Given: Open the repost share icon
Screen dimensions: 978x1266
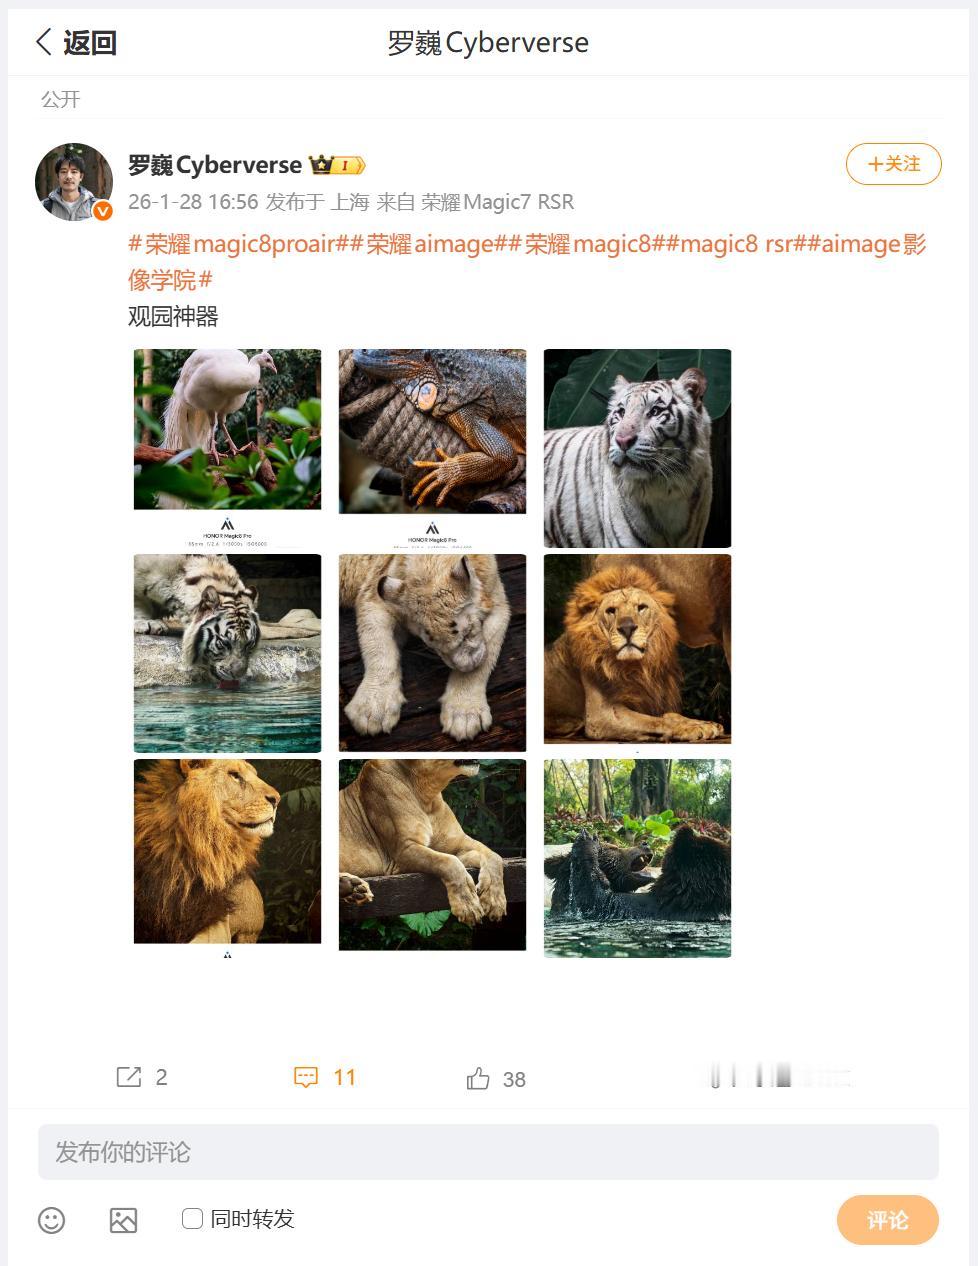Looking at the screenshot, I should tap(129, 1077).
